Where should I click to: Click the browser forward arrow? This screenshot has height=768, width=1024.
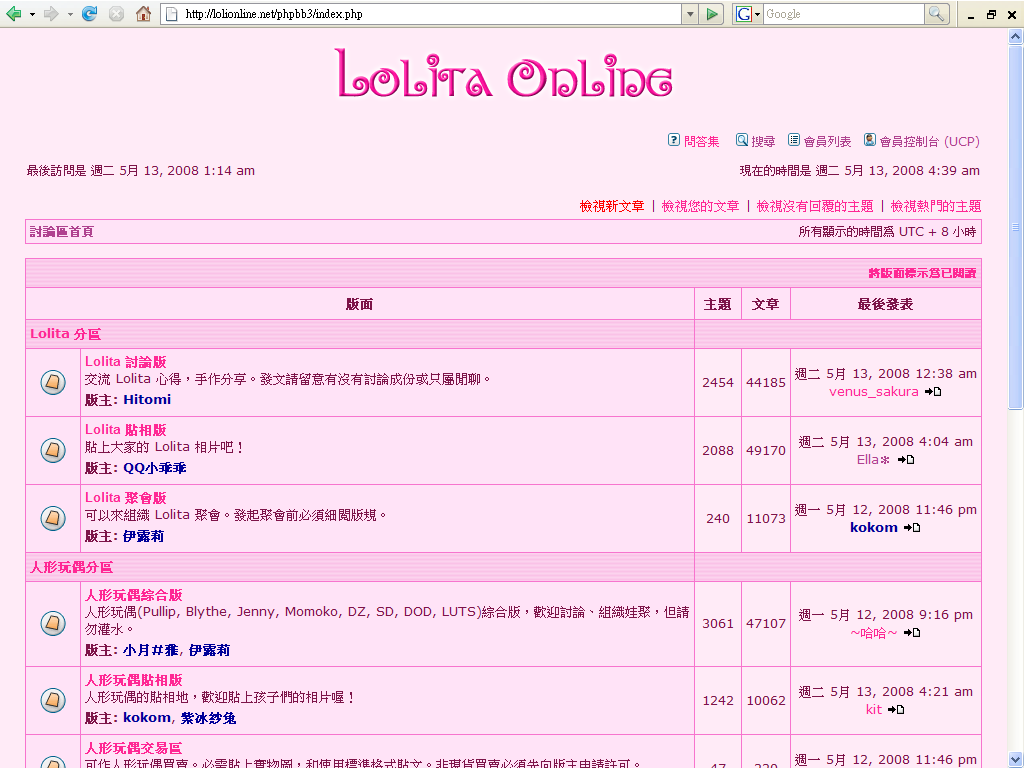pyautogui.click(x=51, y=14)
